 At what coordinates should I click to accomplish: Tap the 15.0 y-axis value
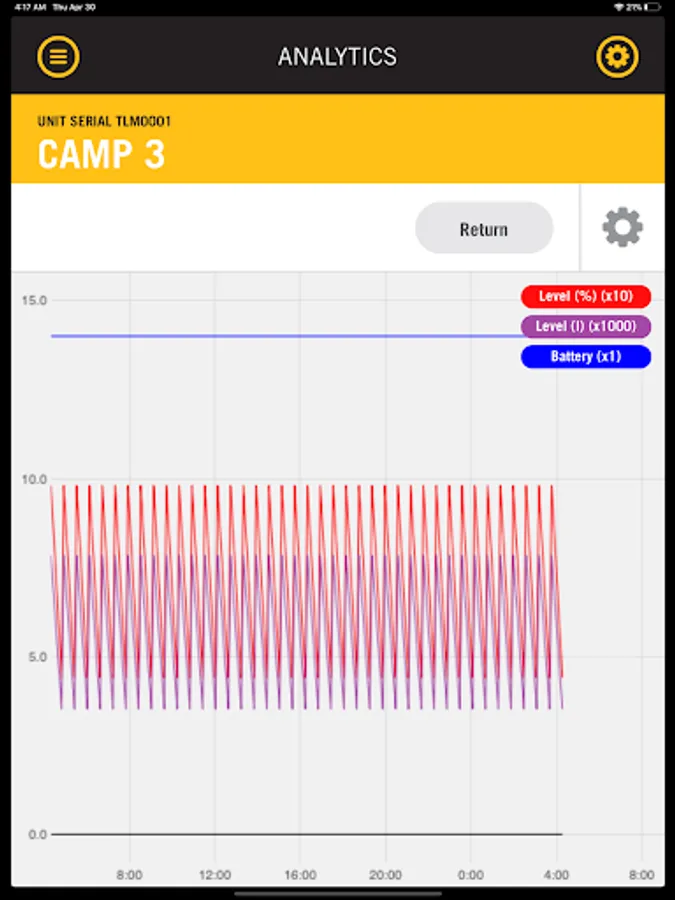tap(34, 300)
